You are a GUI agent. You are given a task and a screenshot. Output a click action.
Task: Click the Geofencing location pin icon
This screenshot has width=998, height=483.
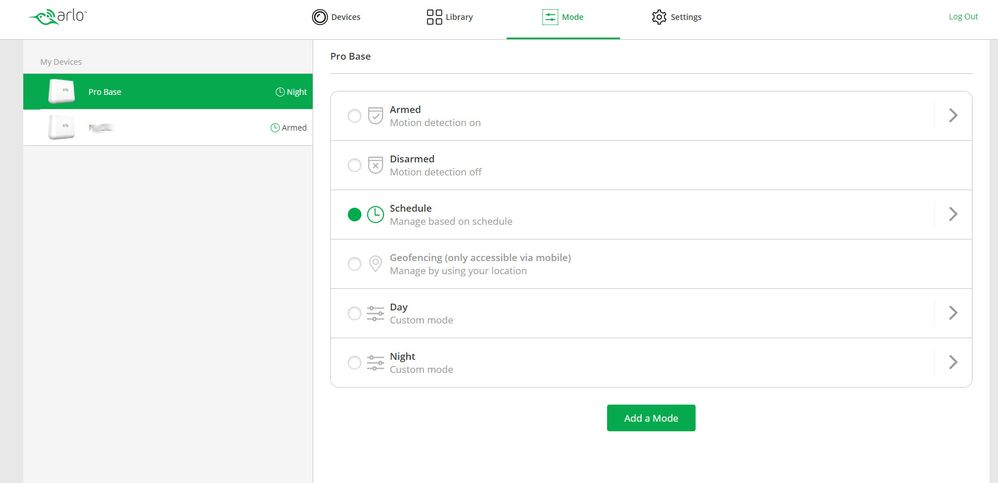point(376,263)
